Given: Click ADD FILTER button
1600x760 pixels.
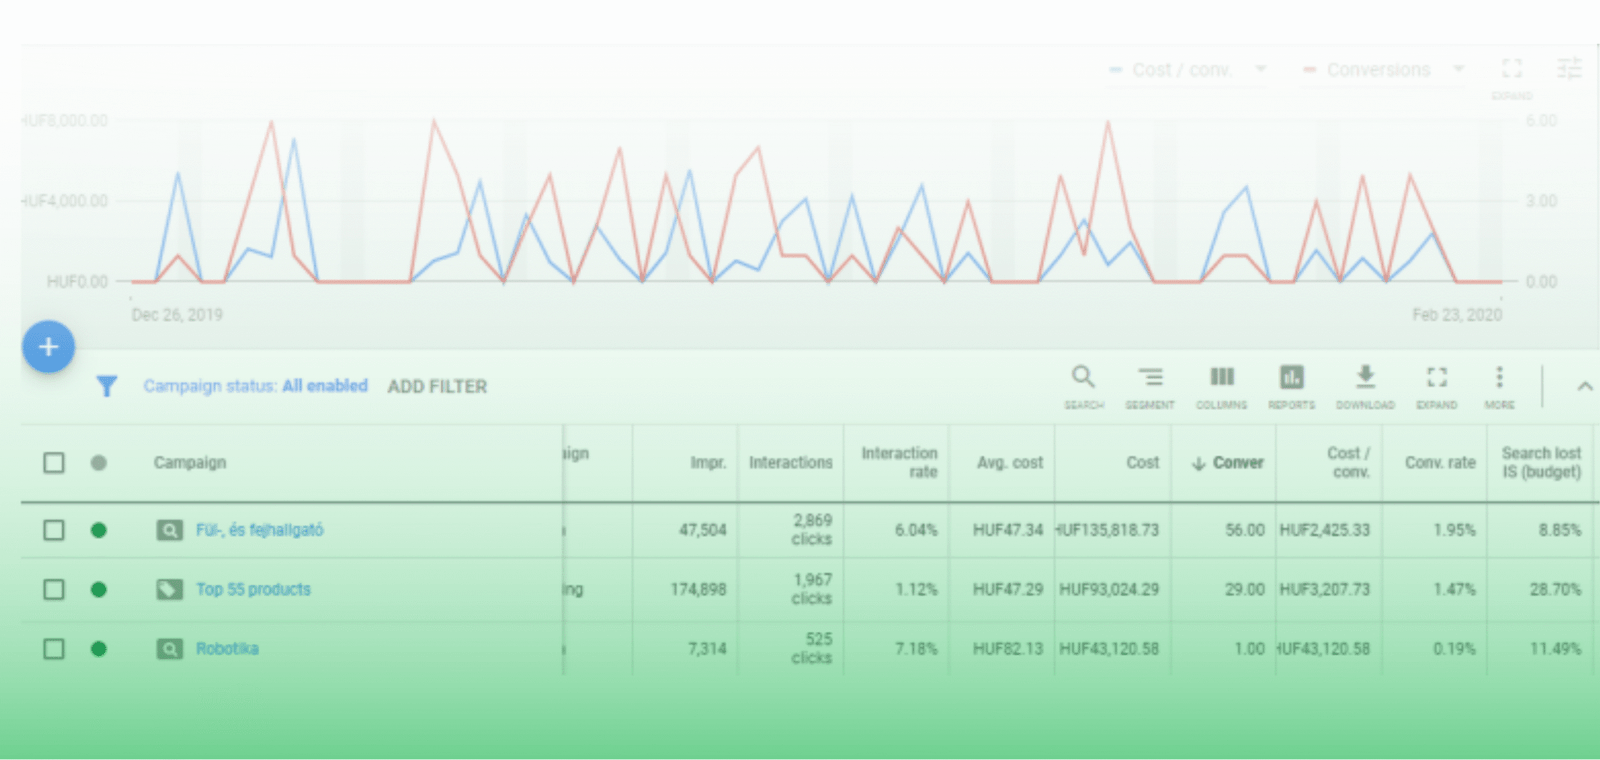Looking at the screenshot, I should click(437, 387).
